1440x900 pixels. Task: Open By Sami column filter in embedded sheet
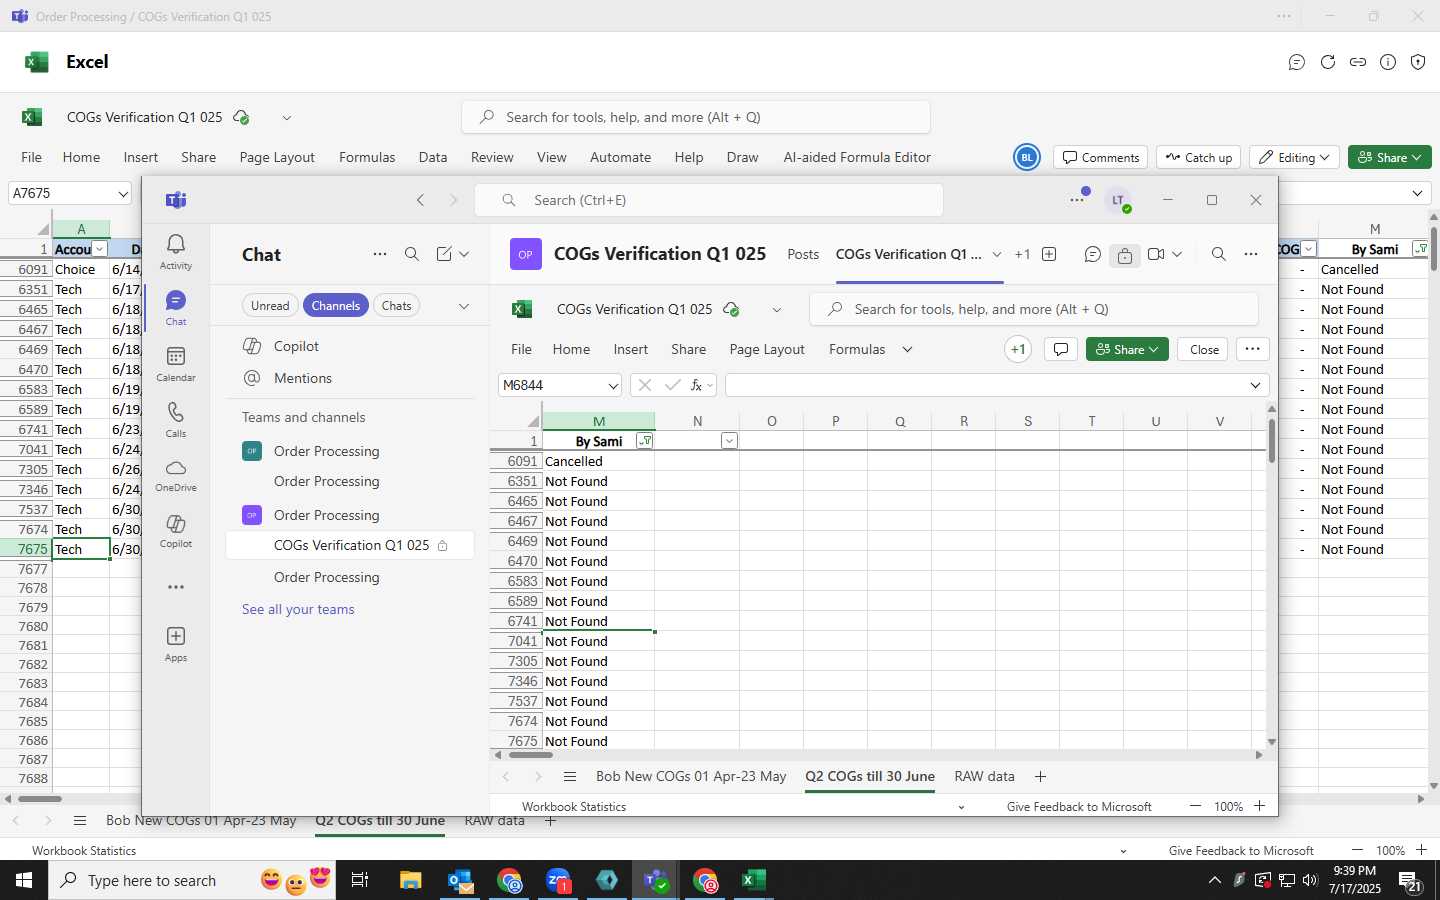click(645, 441)
